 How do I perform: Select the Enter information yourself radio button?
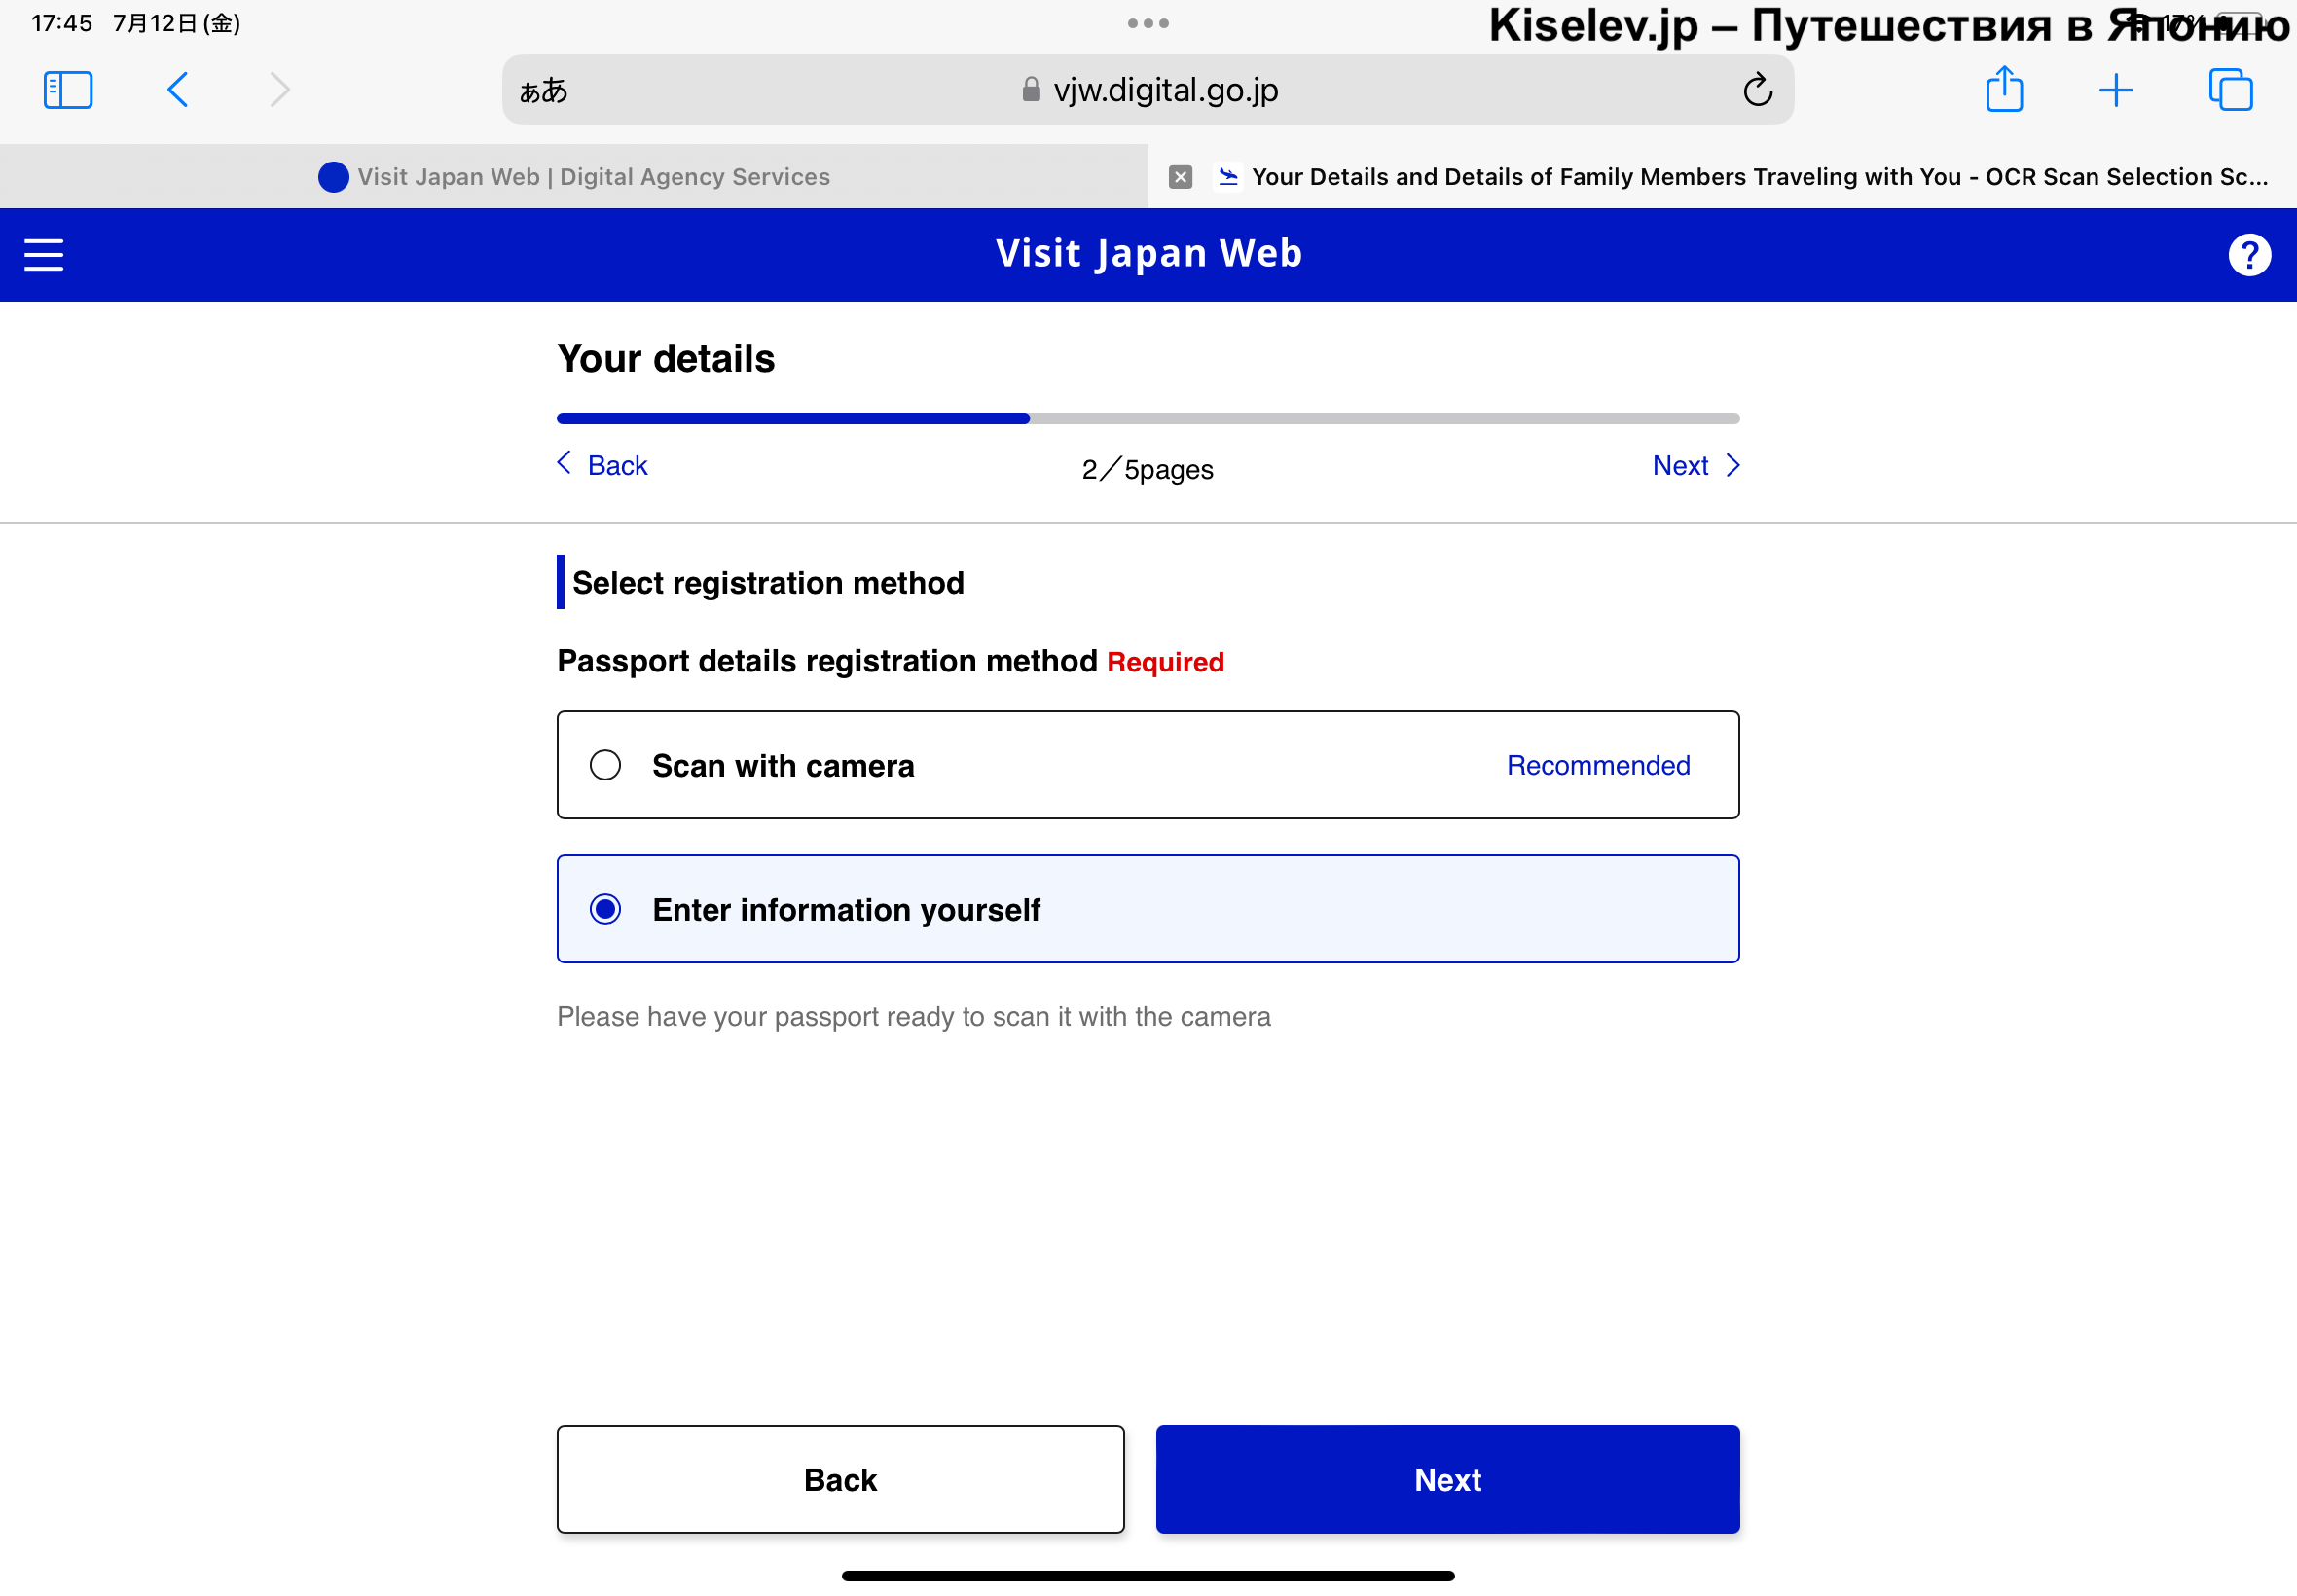coord(605,909)
